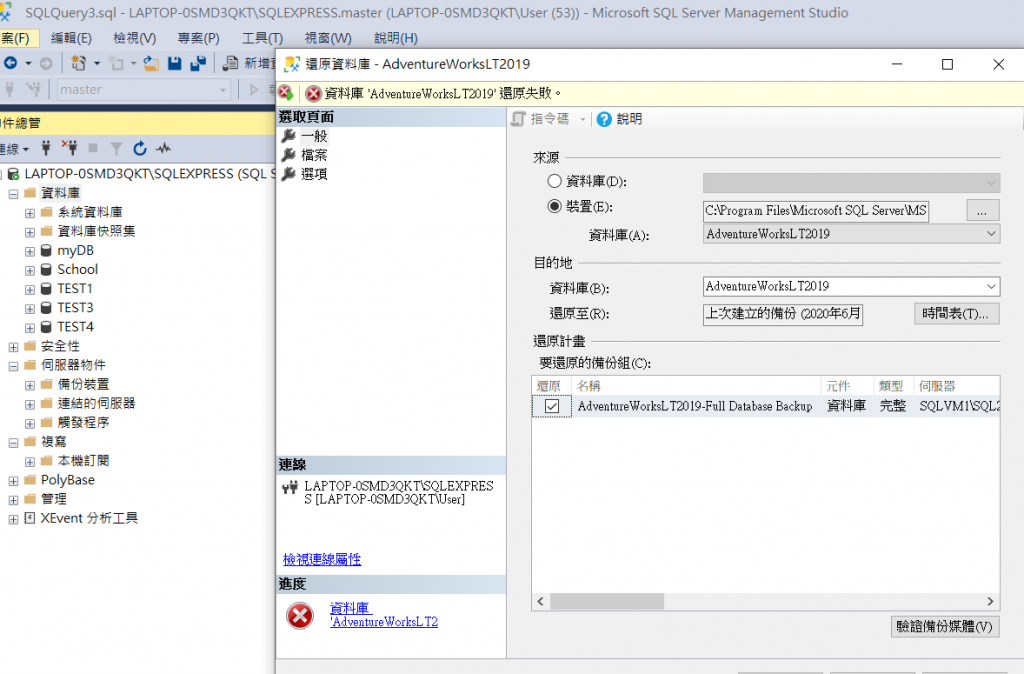
Task: Click the 驗證備份媒體(V) button
Action: (x=944, y=626)
